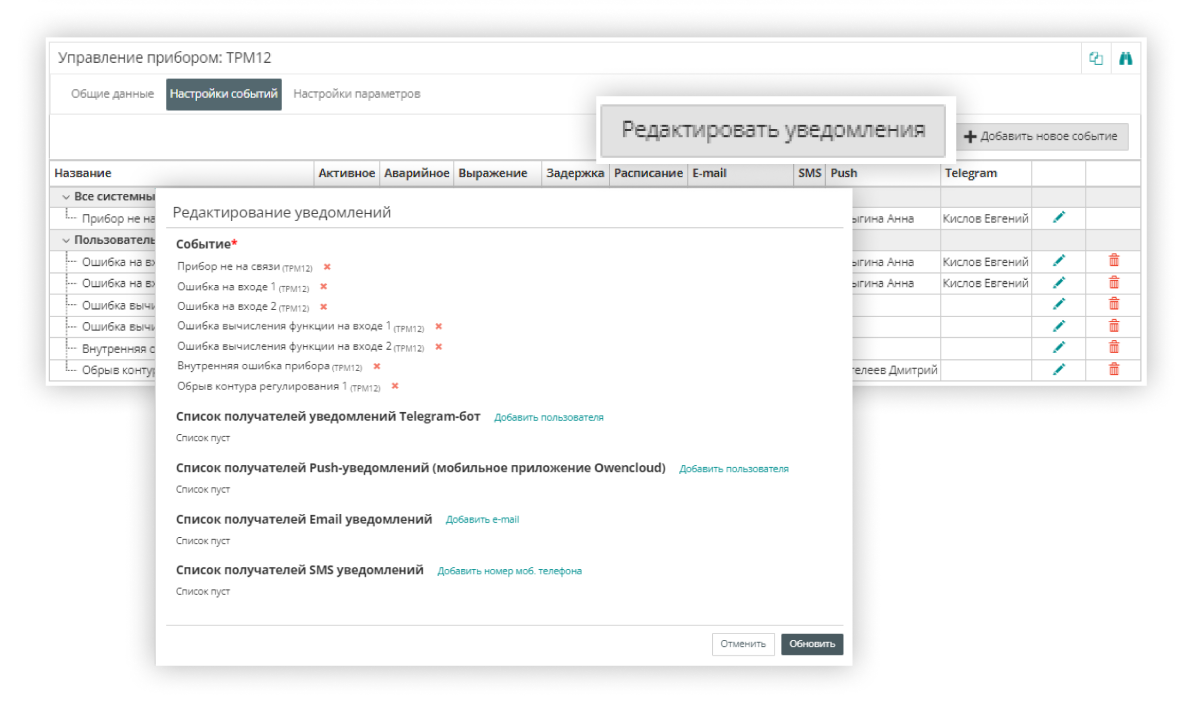Select the Настройки событий tab

[224, 94]
